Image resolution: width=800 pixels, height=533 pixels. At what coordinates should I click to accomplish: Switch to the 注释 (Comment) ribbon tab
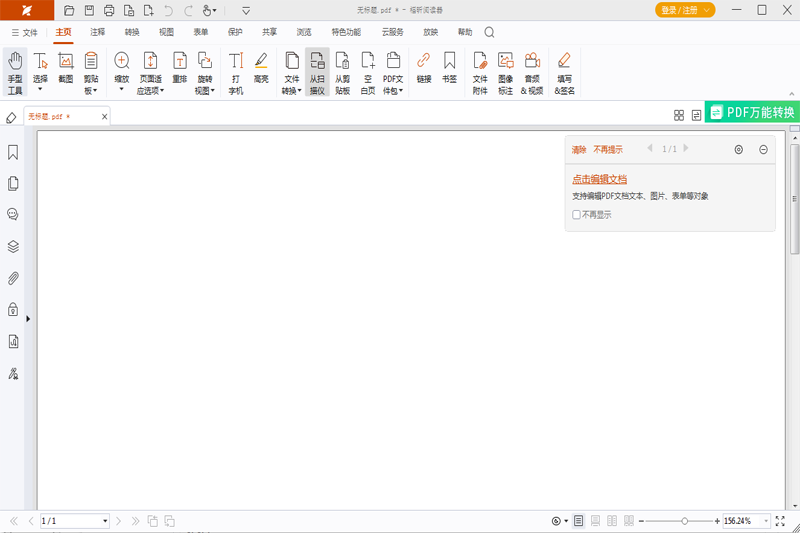(97, 32)
